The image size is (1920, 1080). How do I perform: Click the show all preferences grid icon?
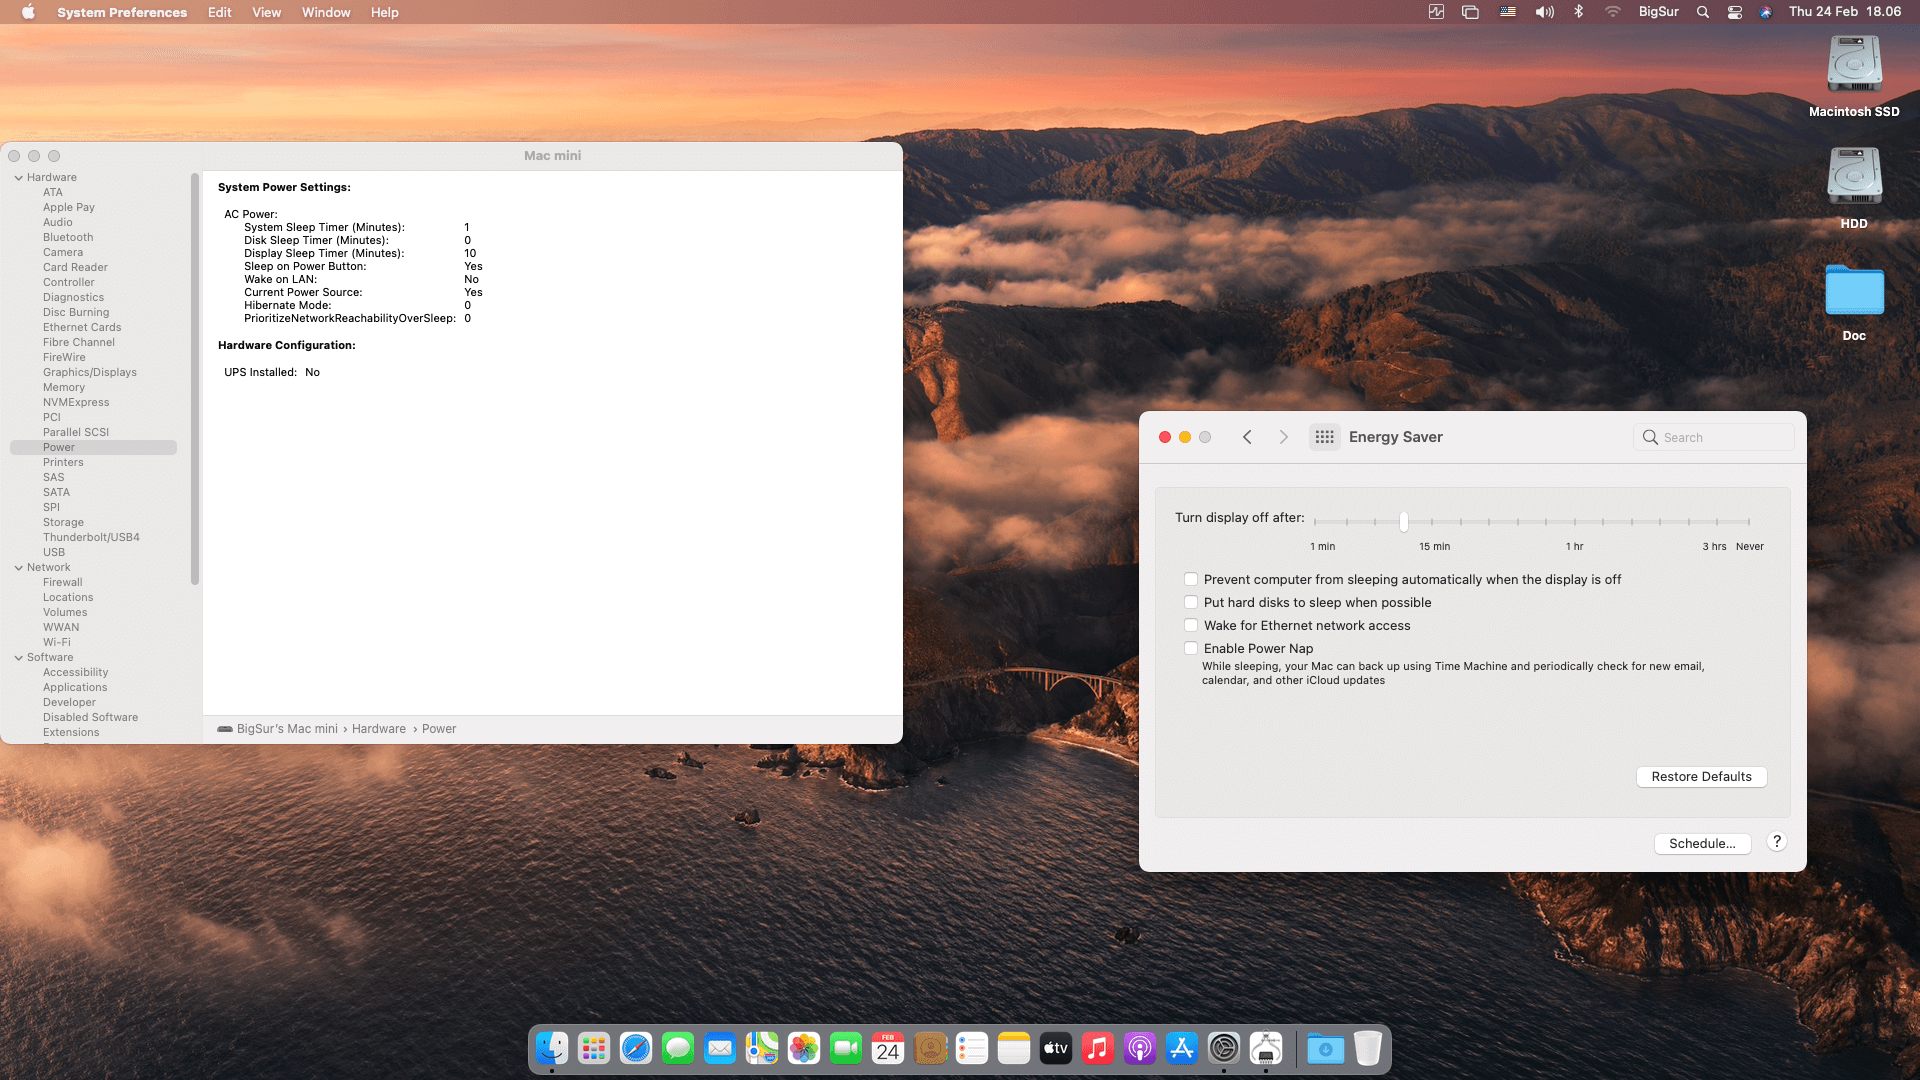pyautogui.click(x=1324, y=437)
